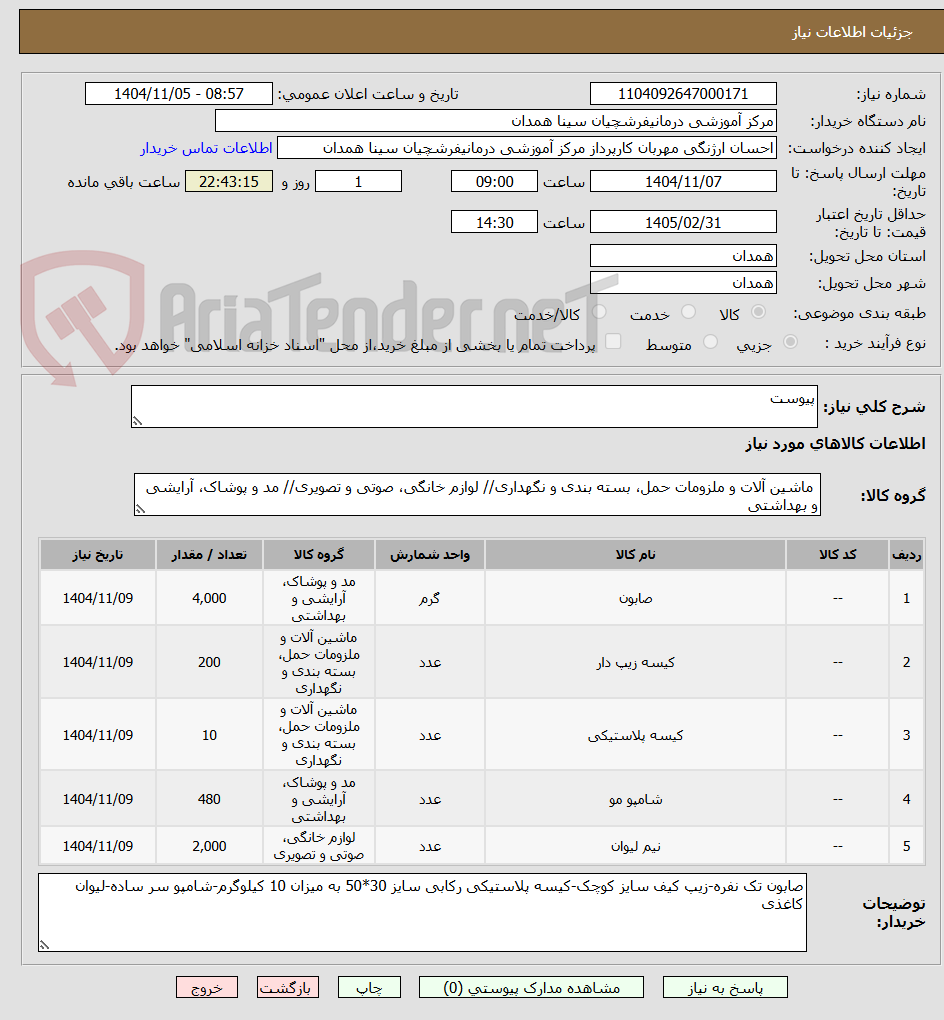Click the date cell in صابون row

coord(98,598)
